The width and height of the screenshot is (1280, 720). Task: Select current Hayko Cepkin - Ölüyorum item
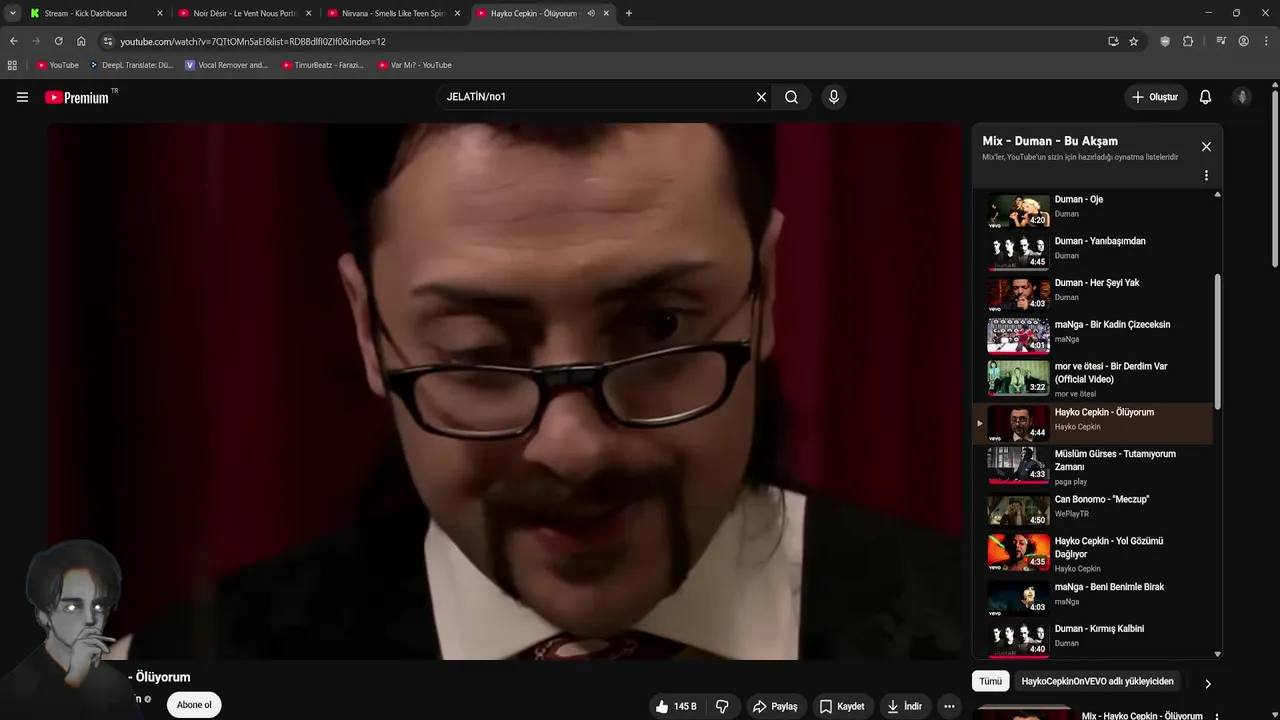pos(1093,424)
